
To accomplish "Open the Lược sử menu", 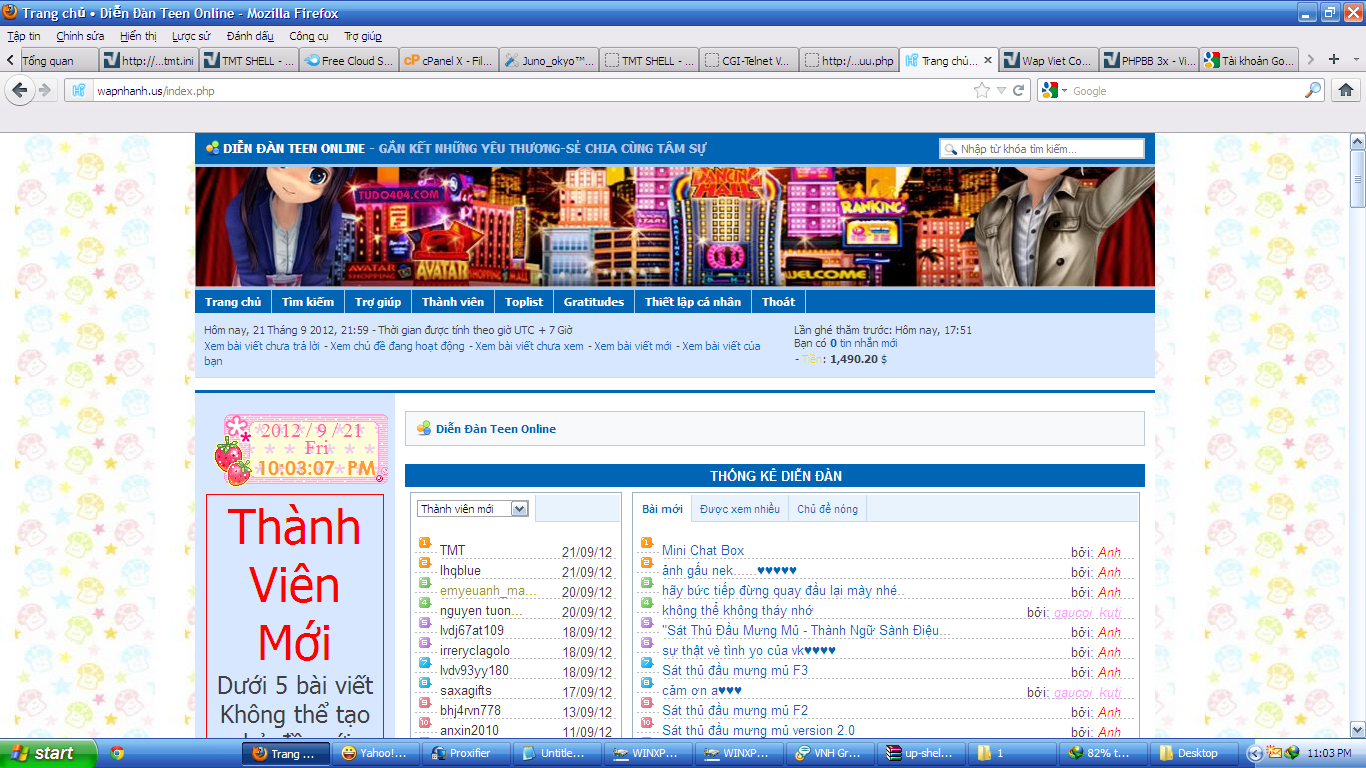I will click(x=191, y=36).
